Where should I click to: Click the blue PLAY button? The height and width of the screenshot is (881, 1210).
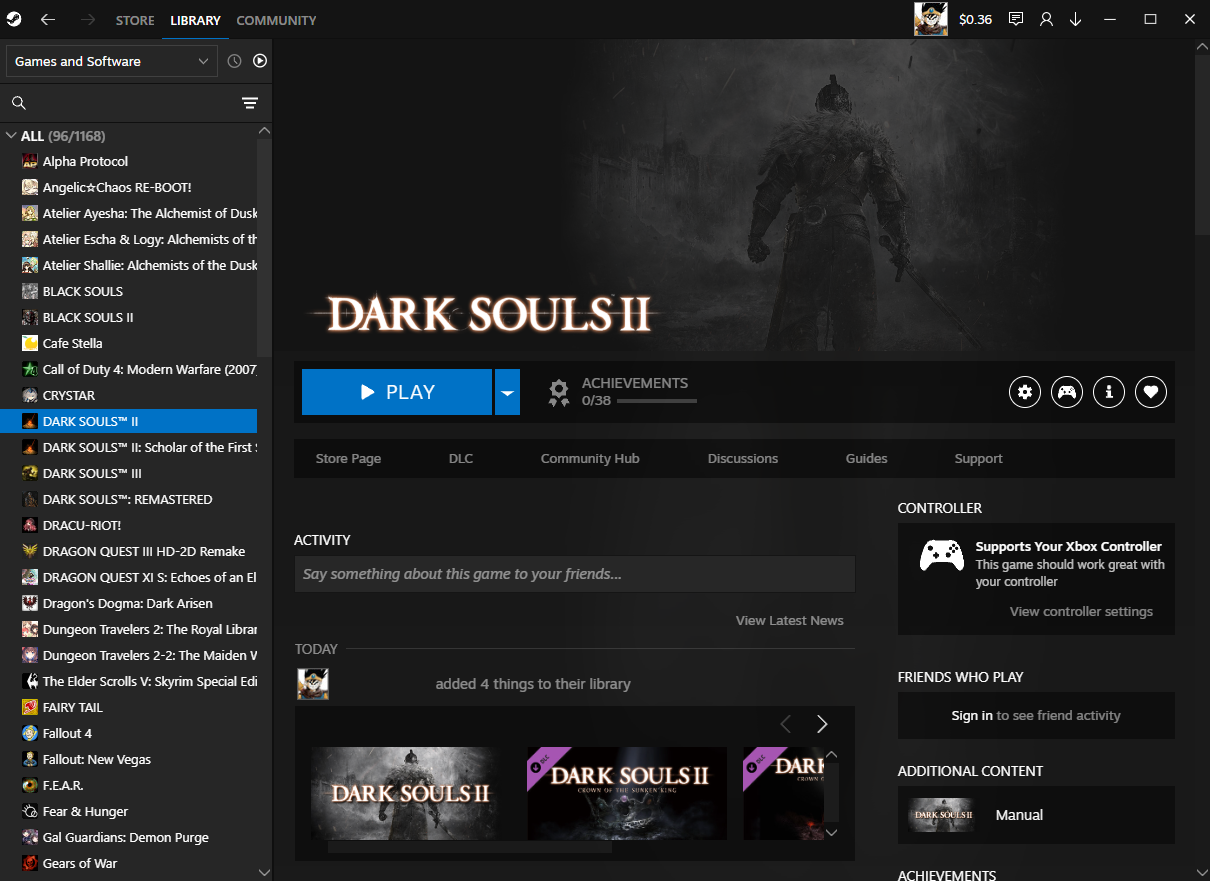397,392
